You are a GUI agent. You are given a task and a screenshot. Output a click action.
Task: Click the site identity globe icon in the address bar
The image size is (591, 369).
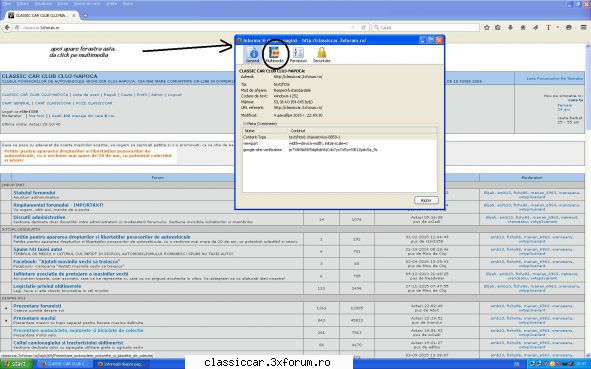pos(17,28)
